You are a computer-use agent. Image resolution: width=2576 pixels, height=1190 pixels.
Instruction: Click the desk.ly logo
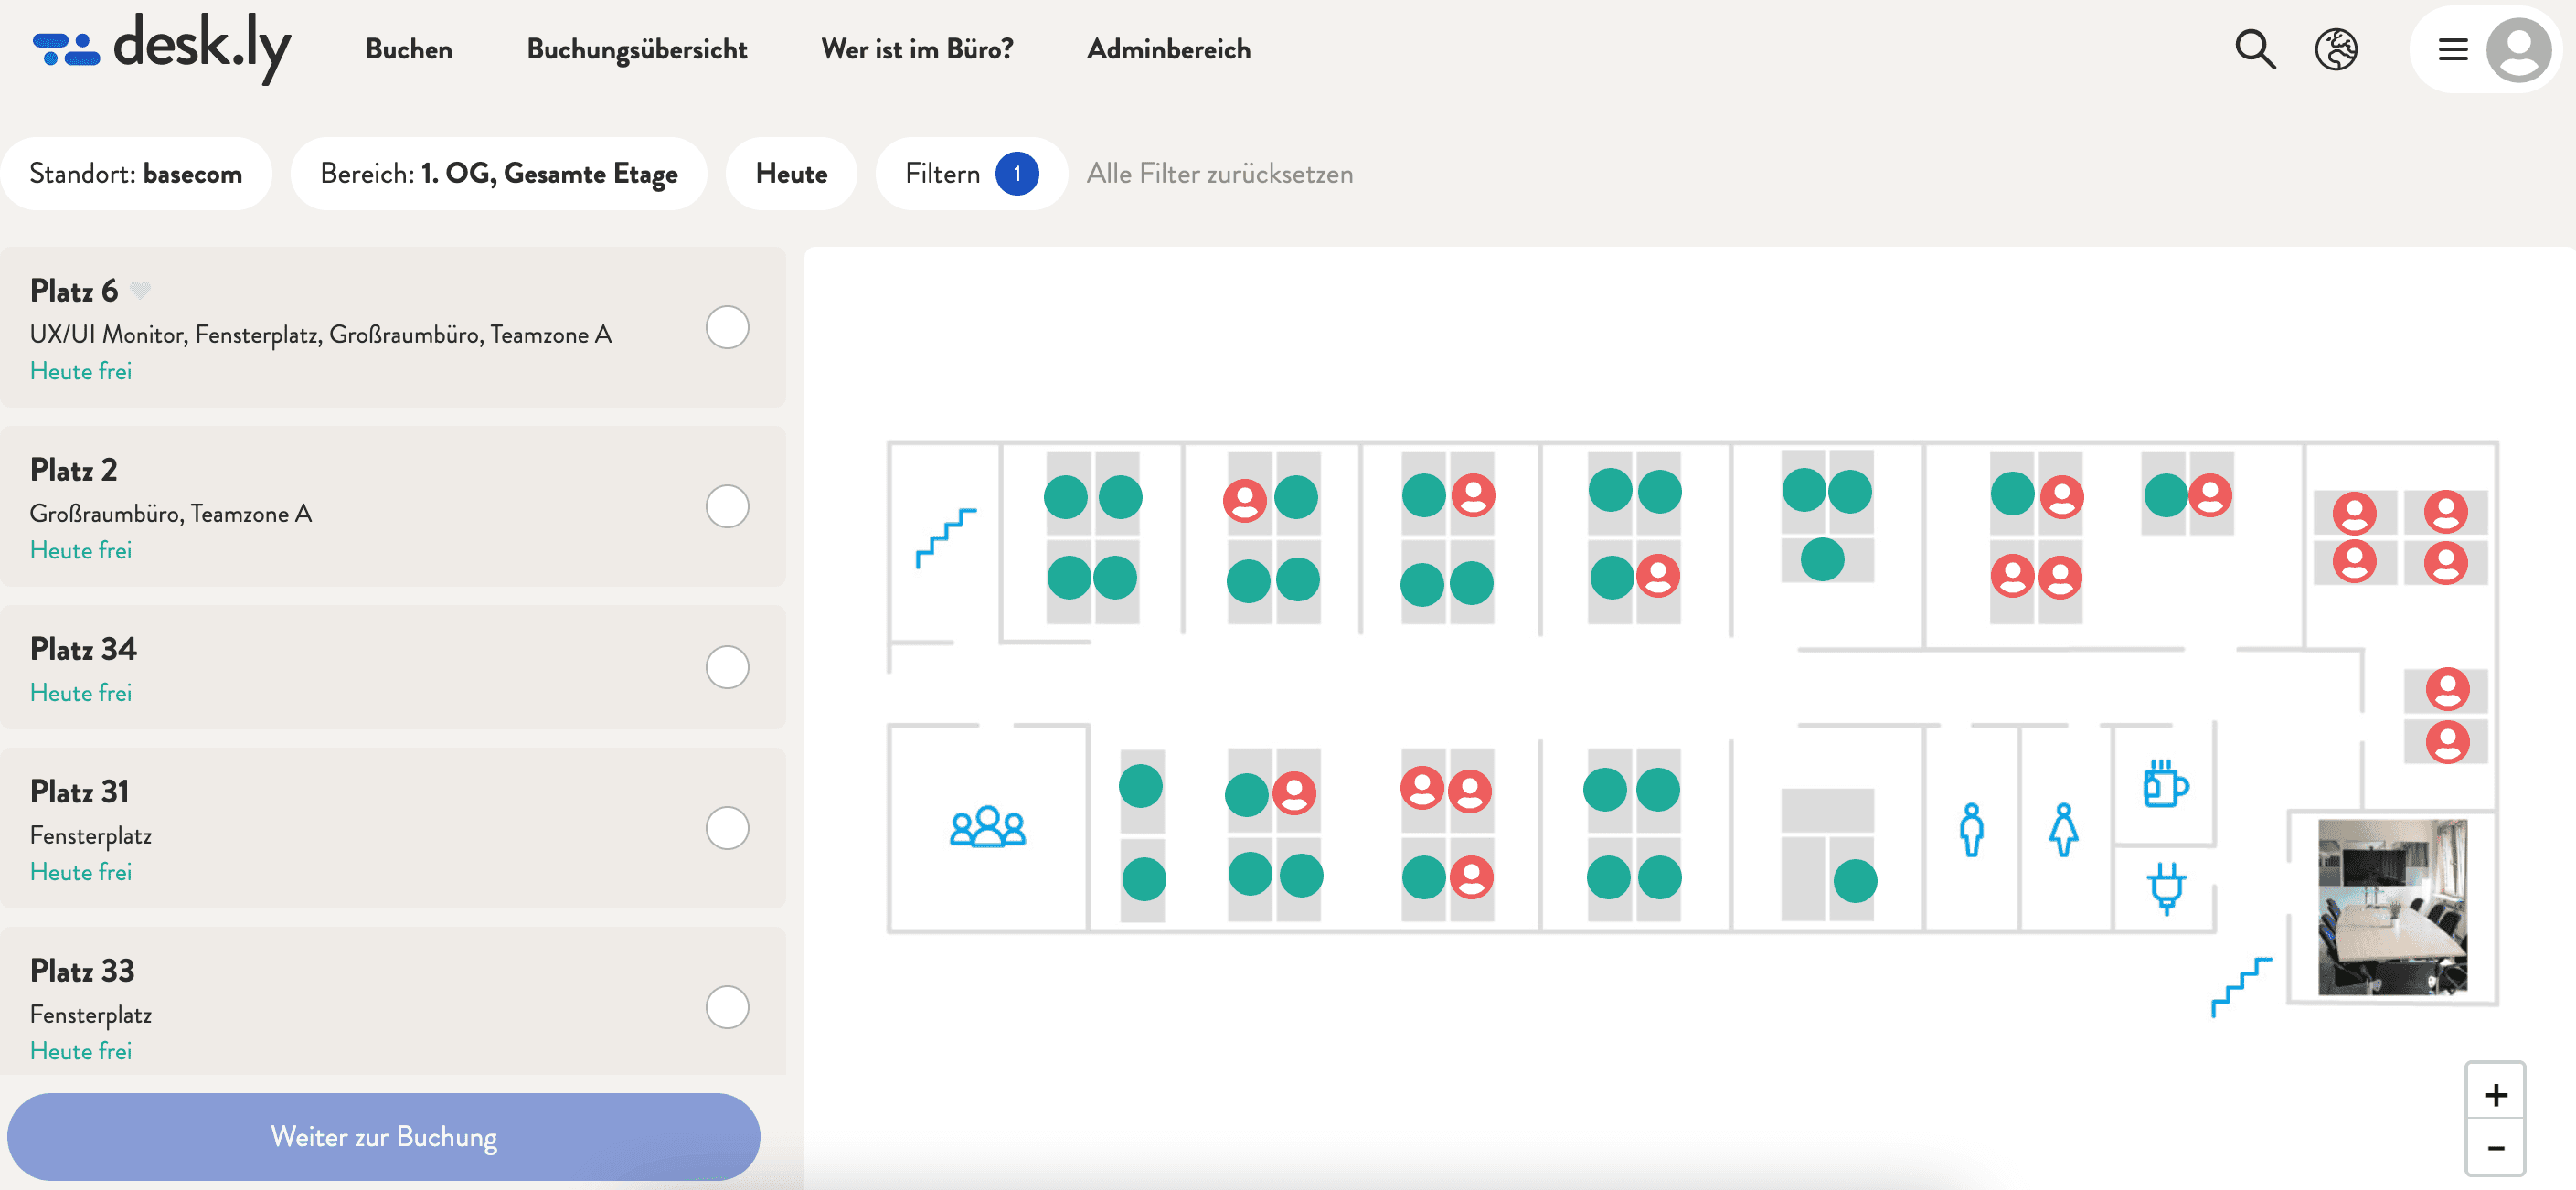(160, 48)
